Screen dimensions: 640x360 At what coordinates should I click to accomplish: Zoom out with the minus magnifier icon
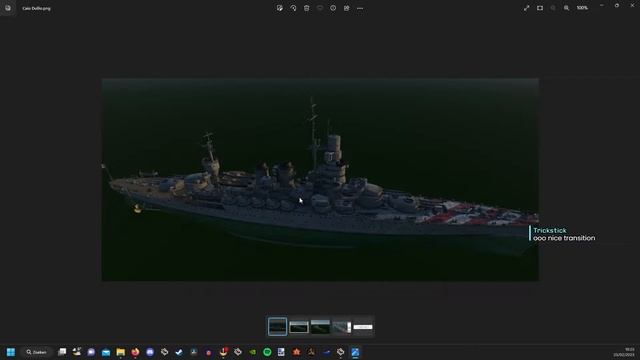click(553, 8)
